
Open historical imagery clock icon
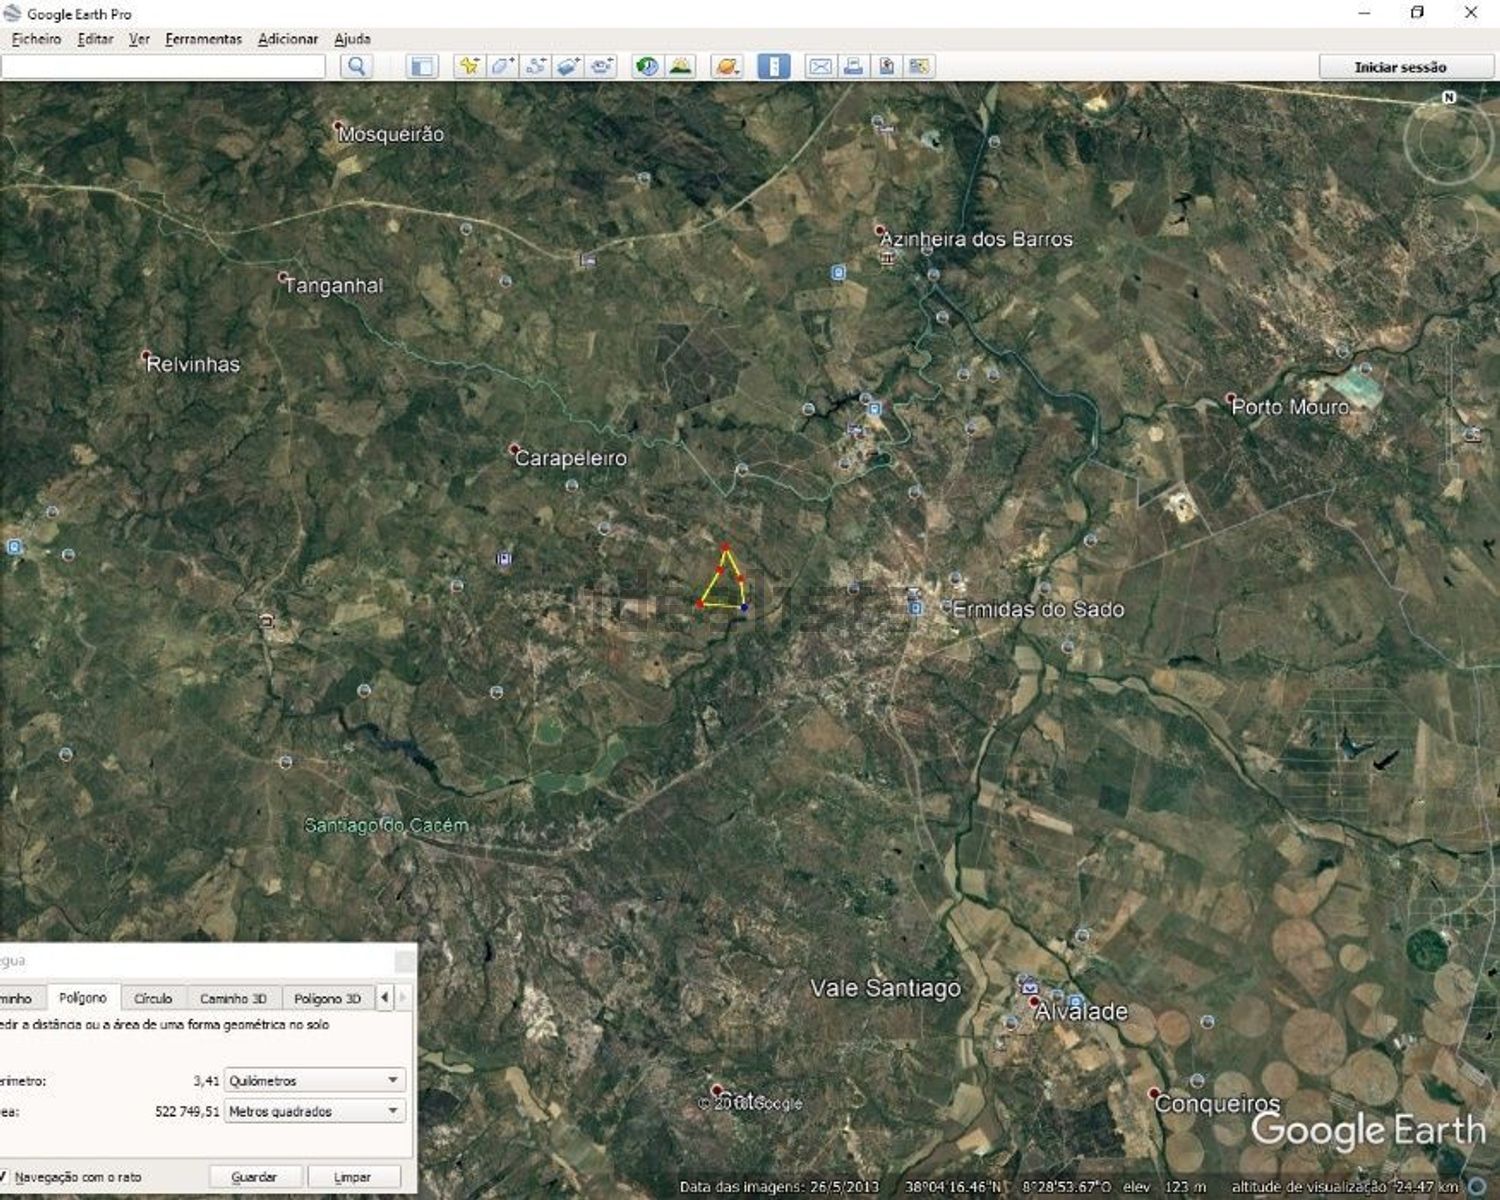click(647, 67)
